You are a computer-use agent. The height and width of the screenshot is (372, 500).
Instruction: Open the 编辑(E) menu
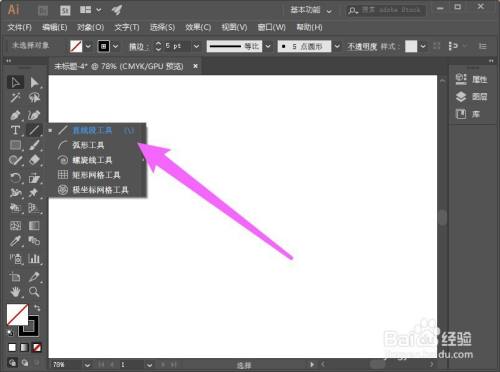pyautogui.click(x=55, y=27)
